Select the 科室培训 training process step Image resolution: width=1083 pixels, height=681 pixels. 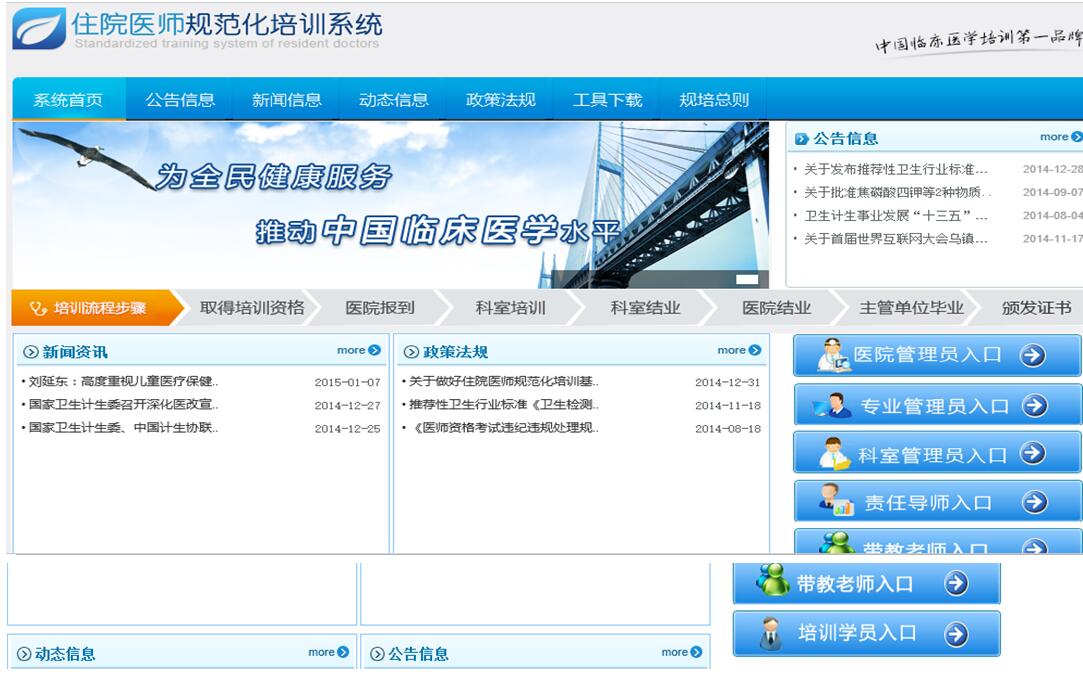(510, 308)
